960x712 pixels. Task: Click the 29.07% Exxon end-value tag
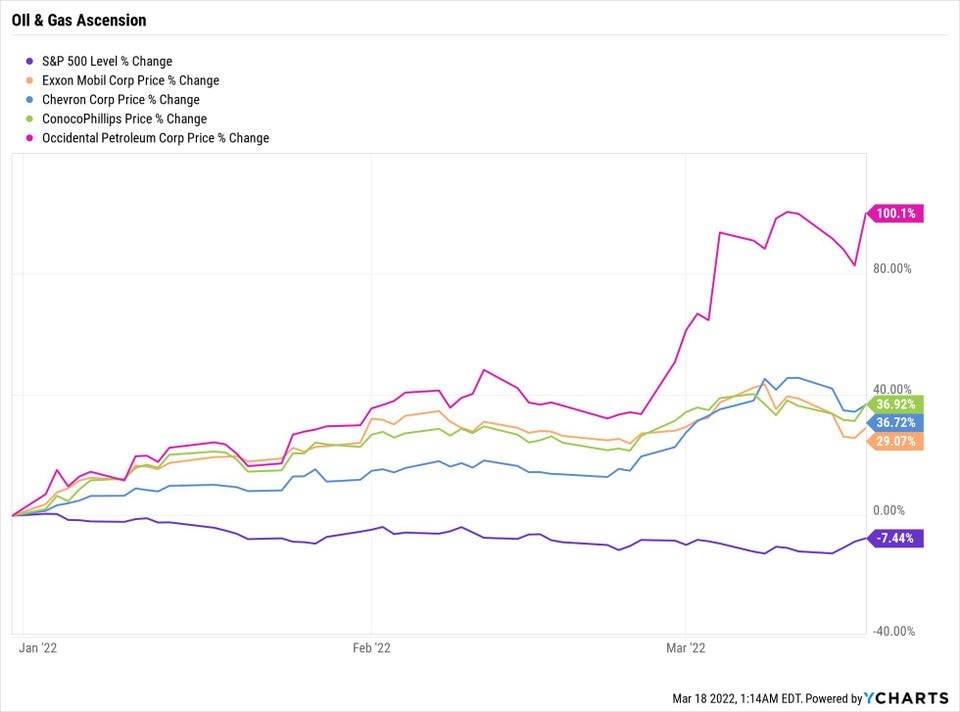coord(896,441)
